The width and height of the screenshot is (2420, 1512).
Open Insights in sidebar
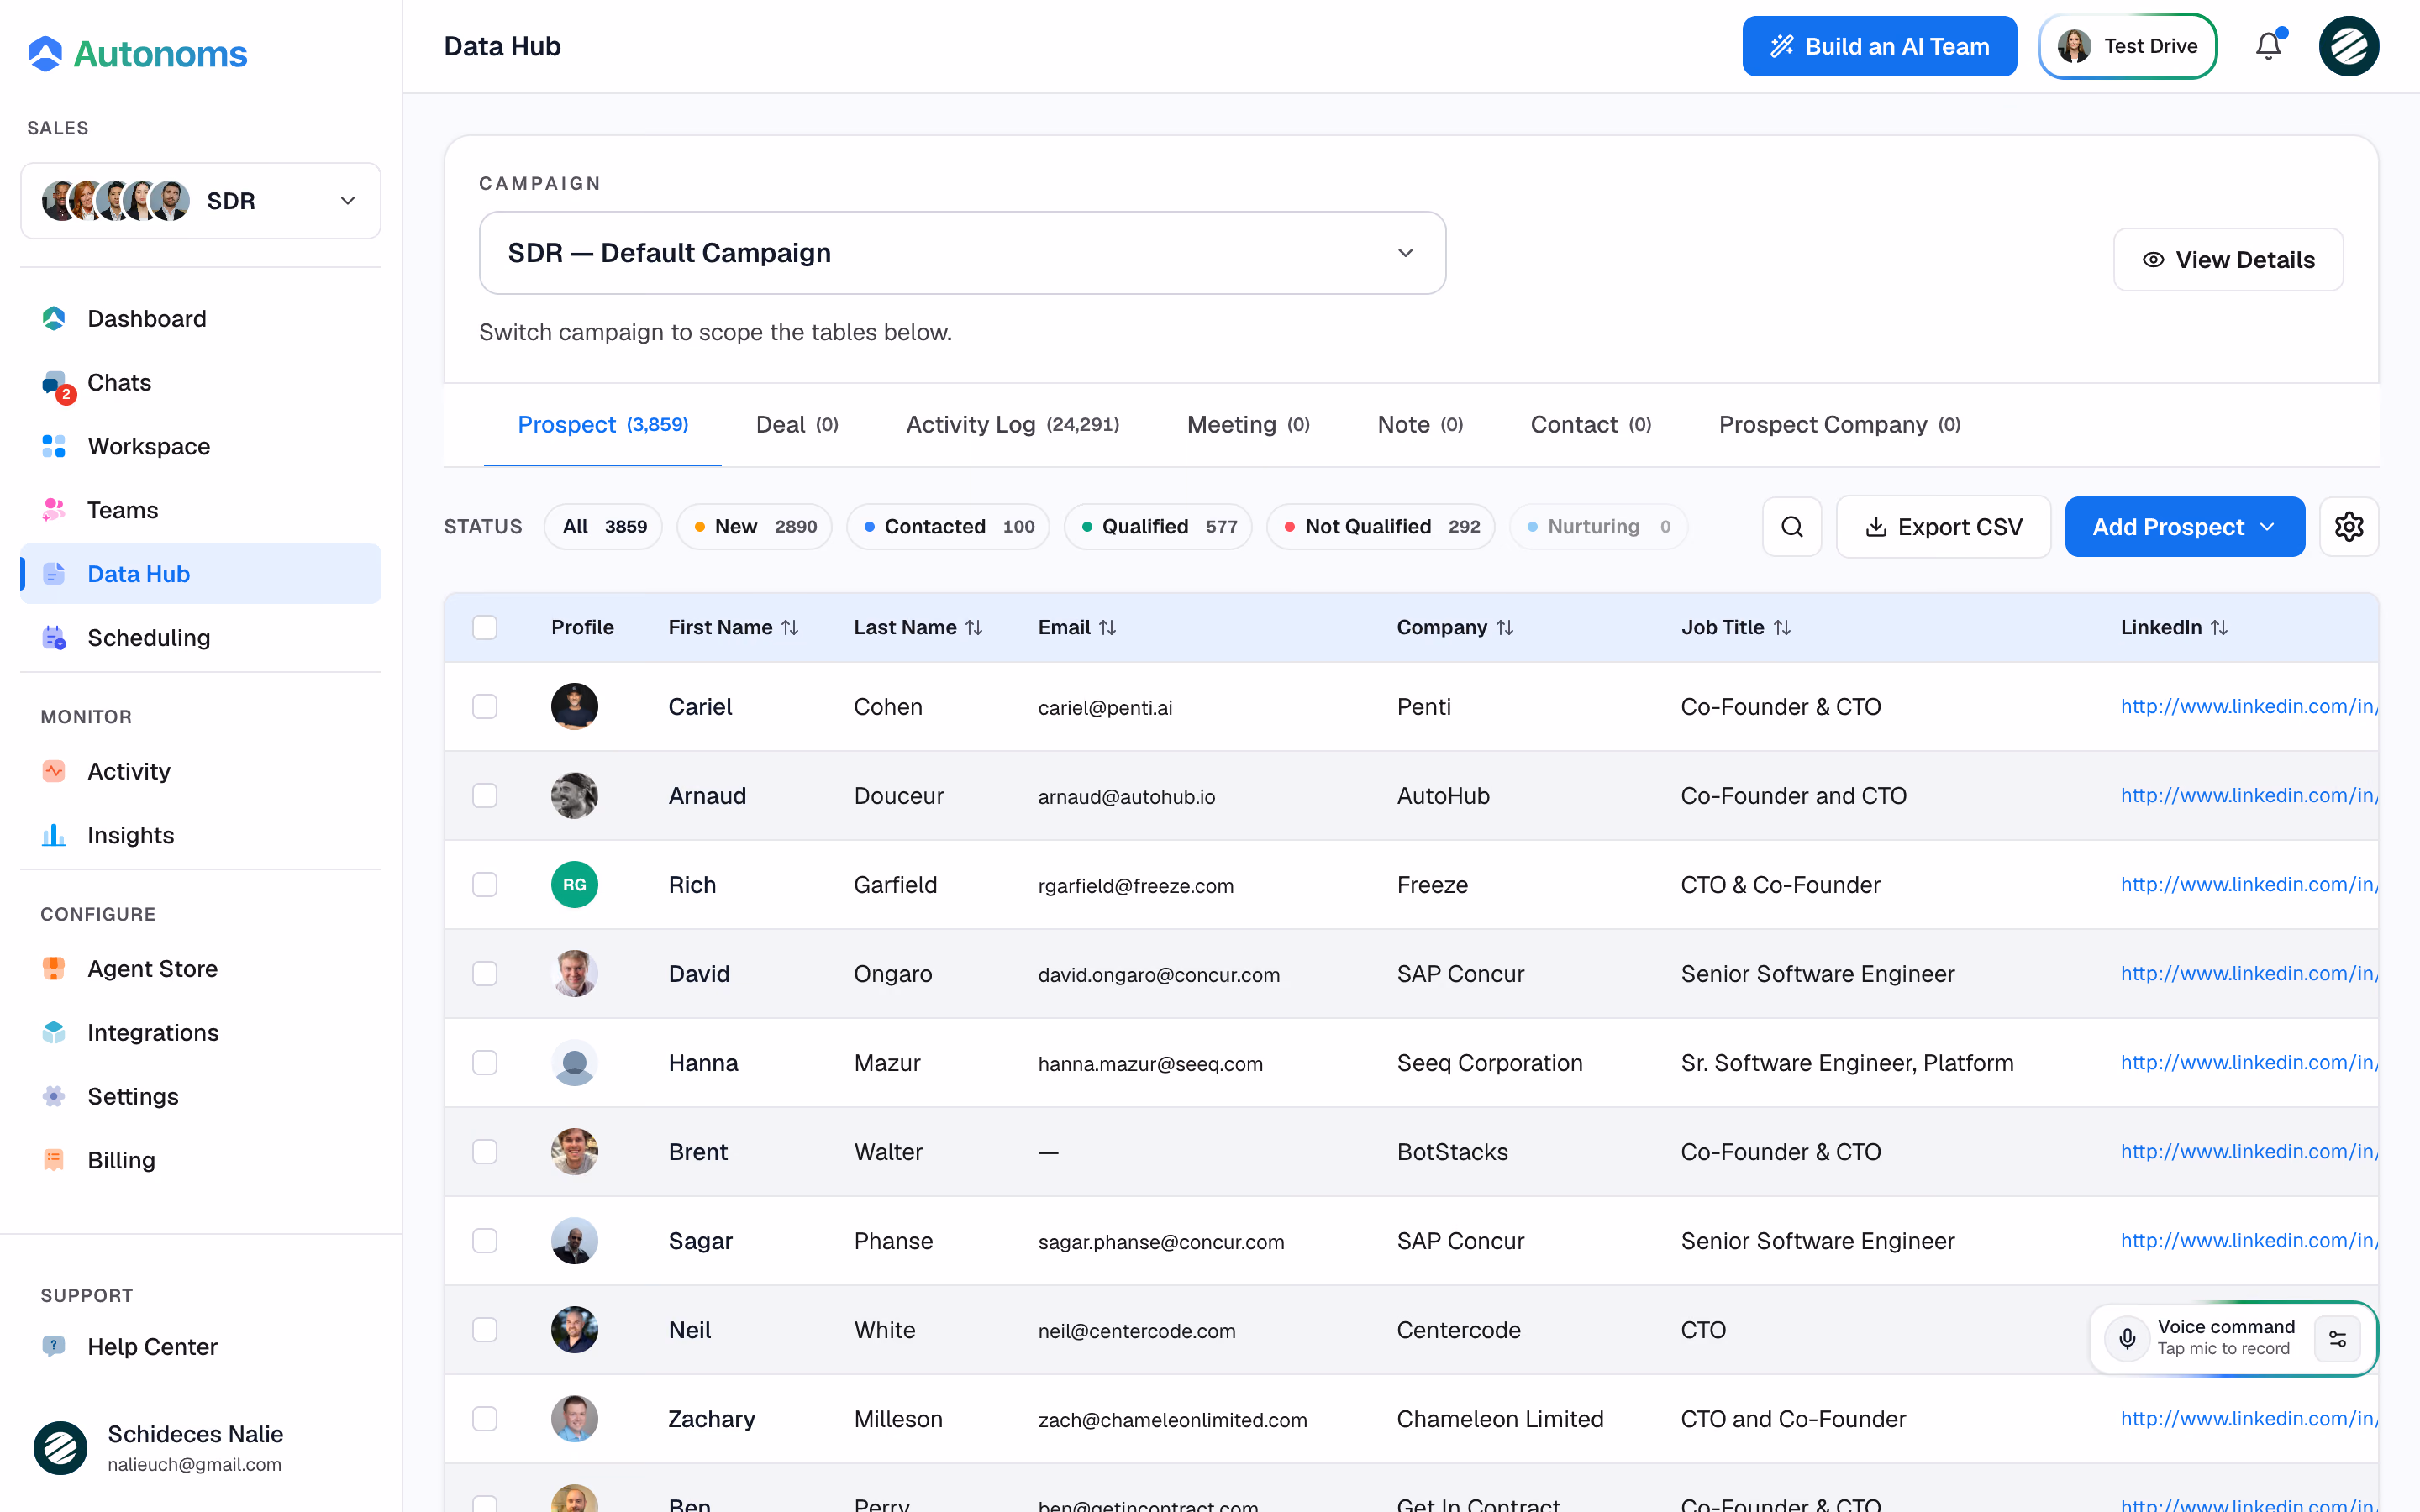tap(200, 835)
